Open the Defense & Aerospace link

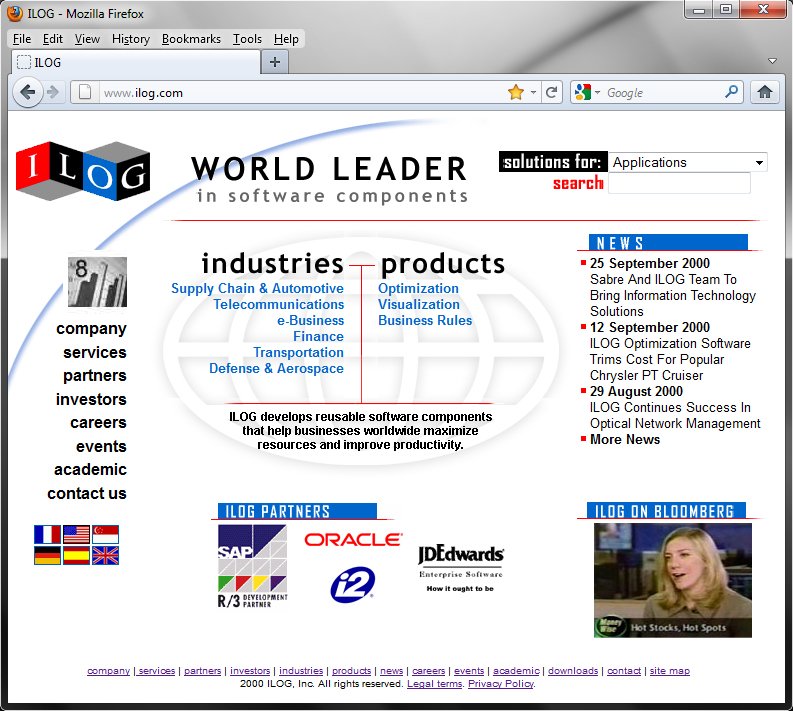277,369
